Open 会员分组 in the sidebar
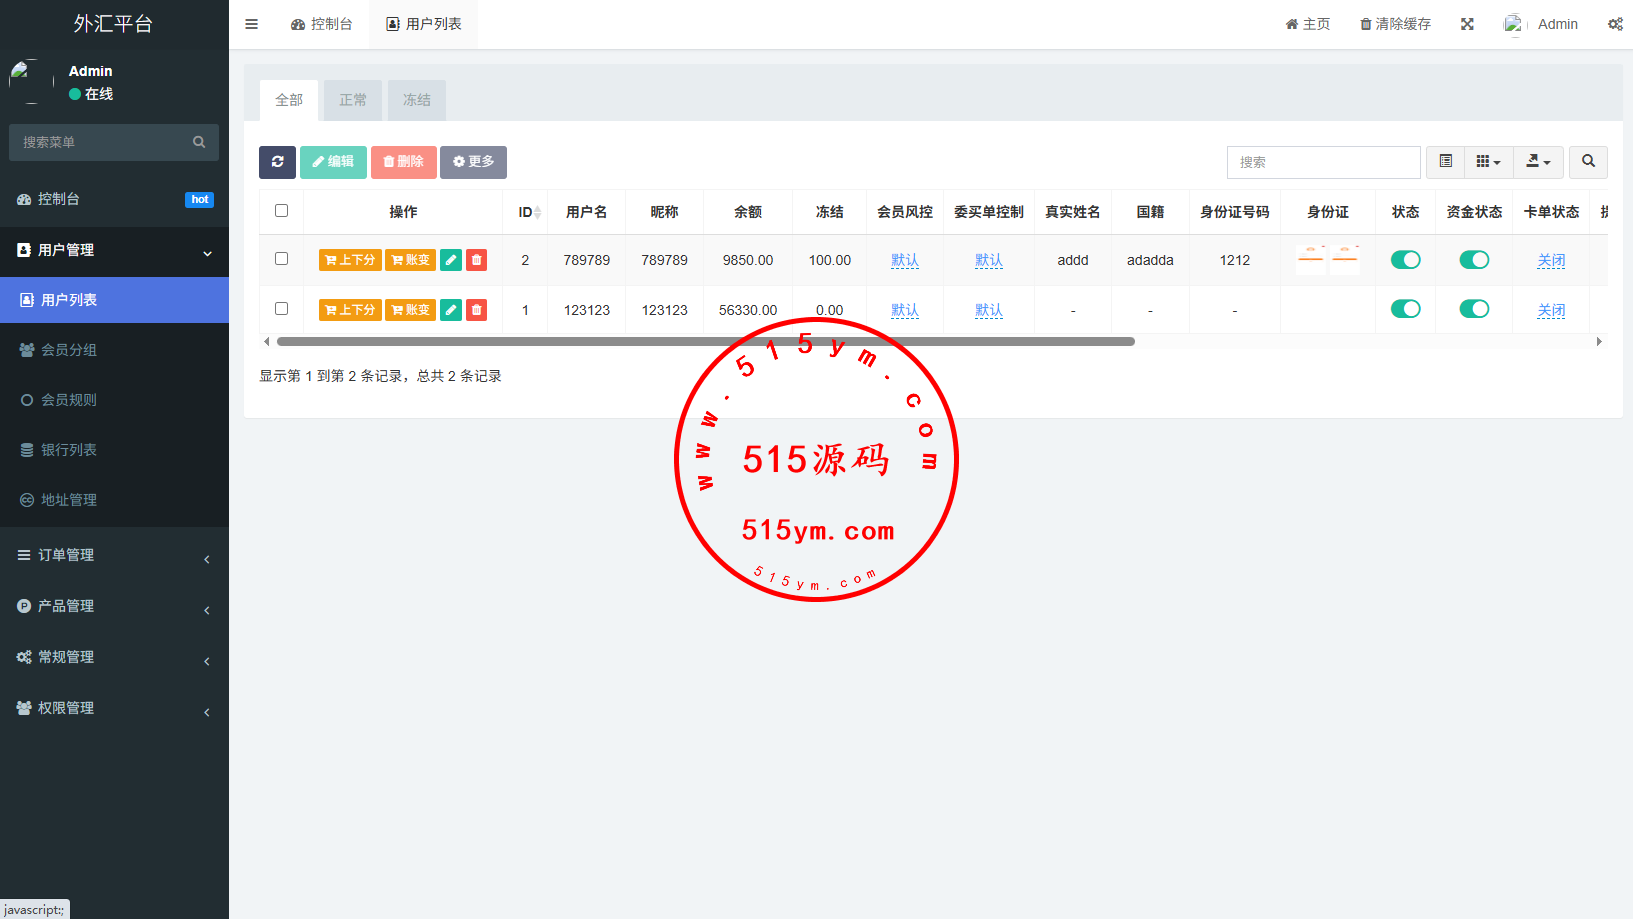 [69, 350]
